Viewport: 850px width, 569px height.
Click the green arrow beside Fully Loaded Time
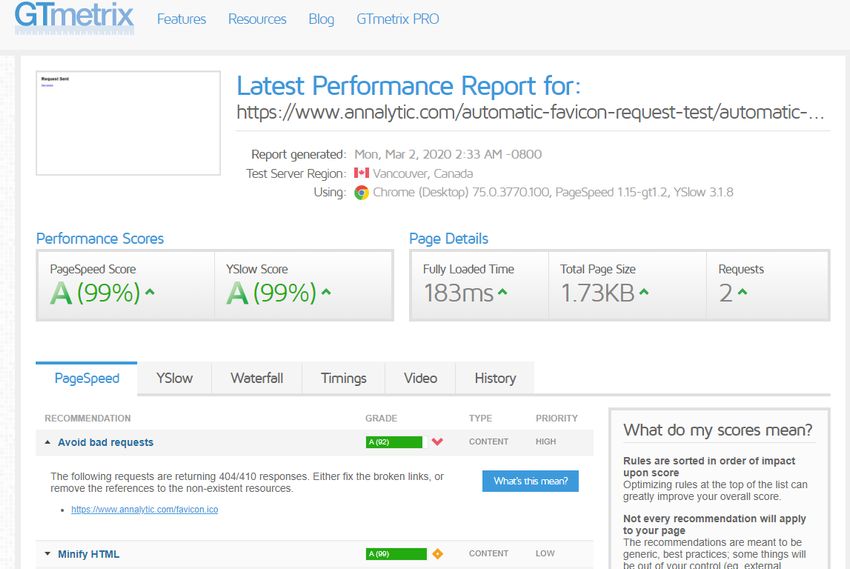[503, 292]
